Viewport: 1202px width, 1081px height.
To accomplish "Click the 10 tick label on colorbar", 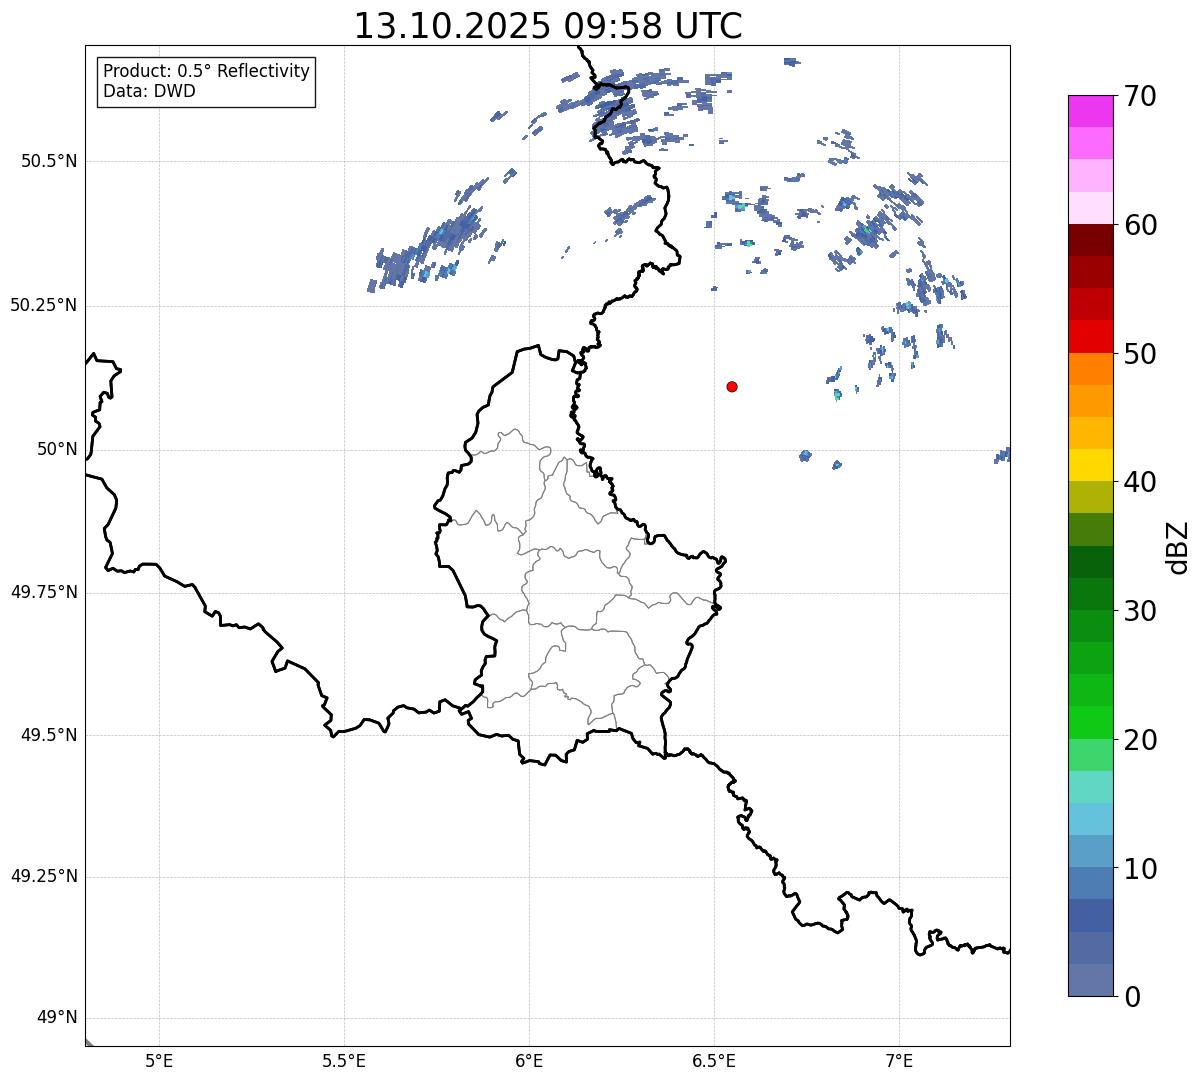I will click(1139, 869).
